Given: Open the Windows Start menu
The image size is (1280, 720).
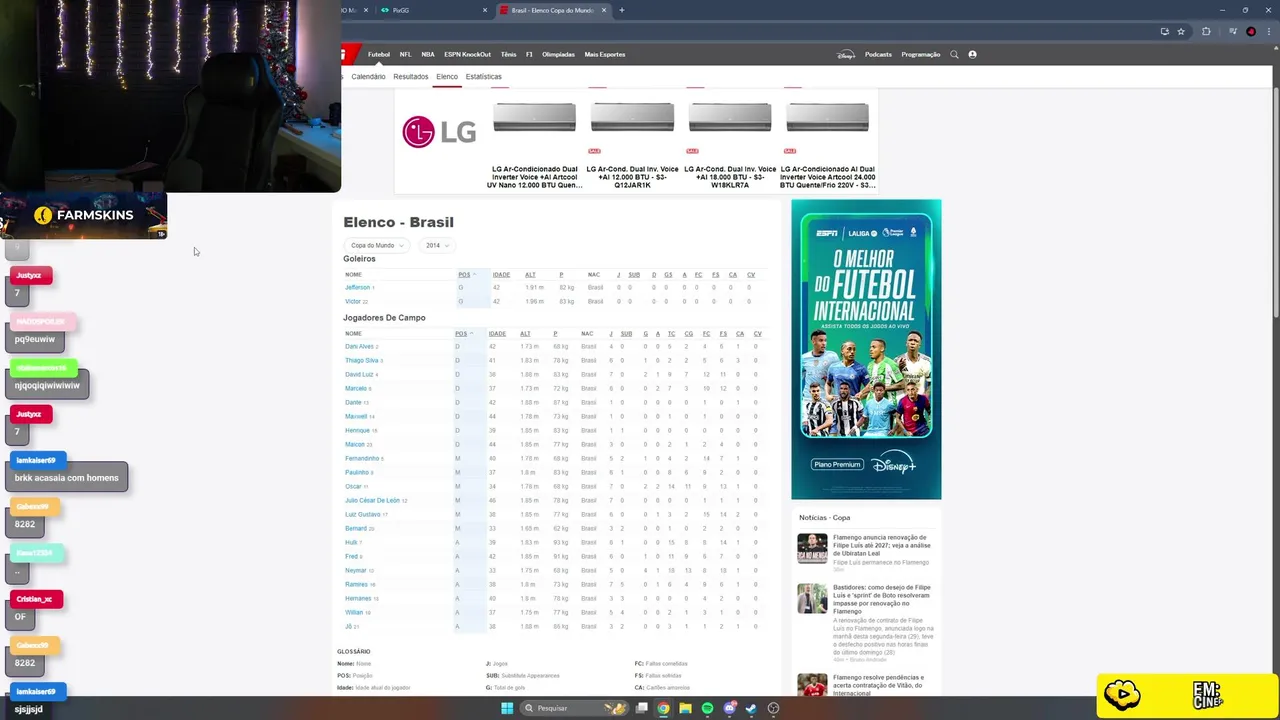Looking at the screenshot, I should tap(507, 708).
